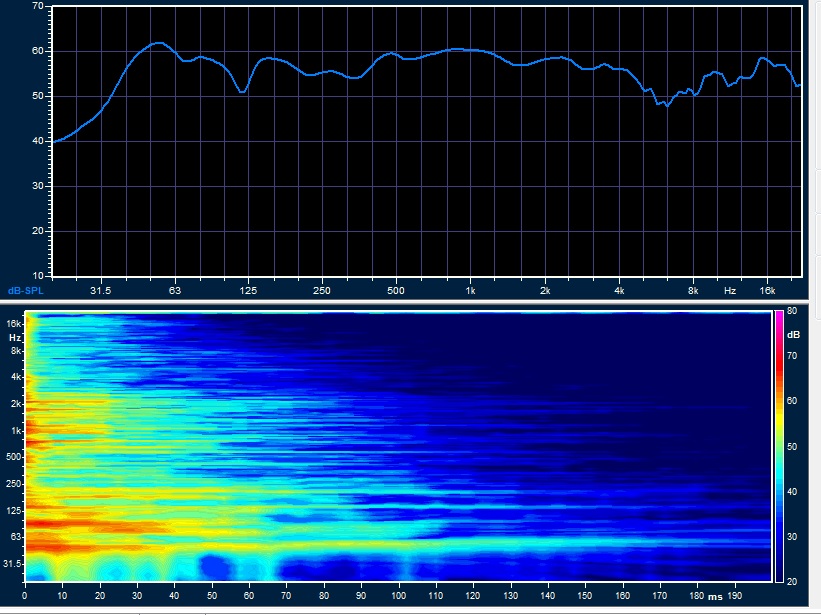Click the 50 value on the color scale

[792, 446]
